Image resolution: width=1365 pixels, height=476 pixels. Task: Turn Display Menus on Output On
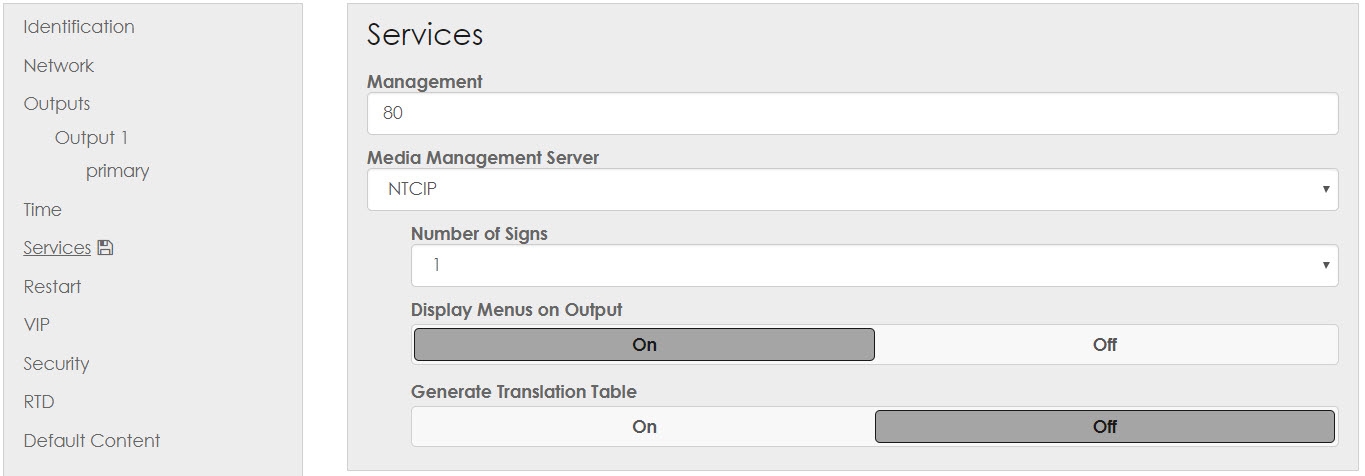[644, 345]
